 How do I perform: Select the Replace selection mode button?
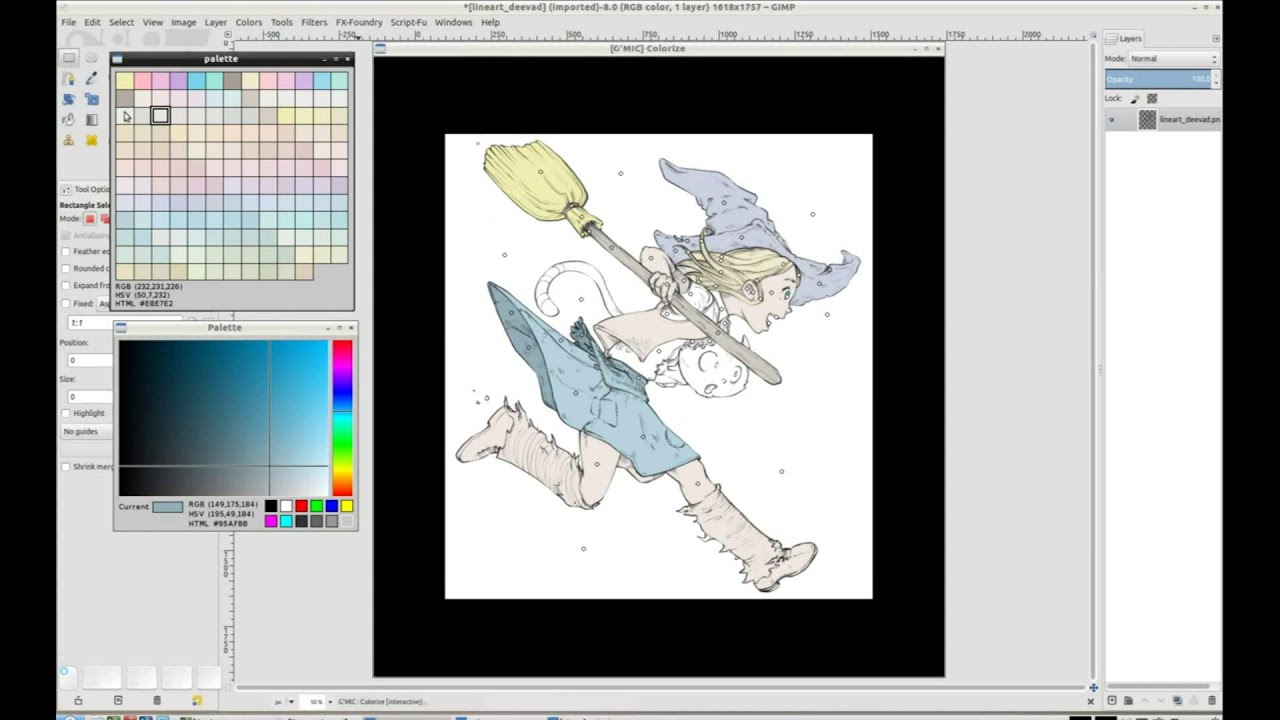coord(89,218)
